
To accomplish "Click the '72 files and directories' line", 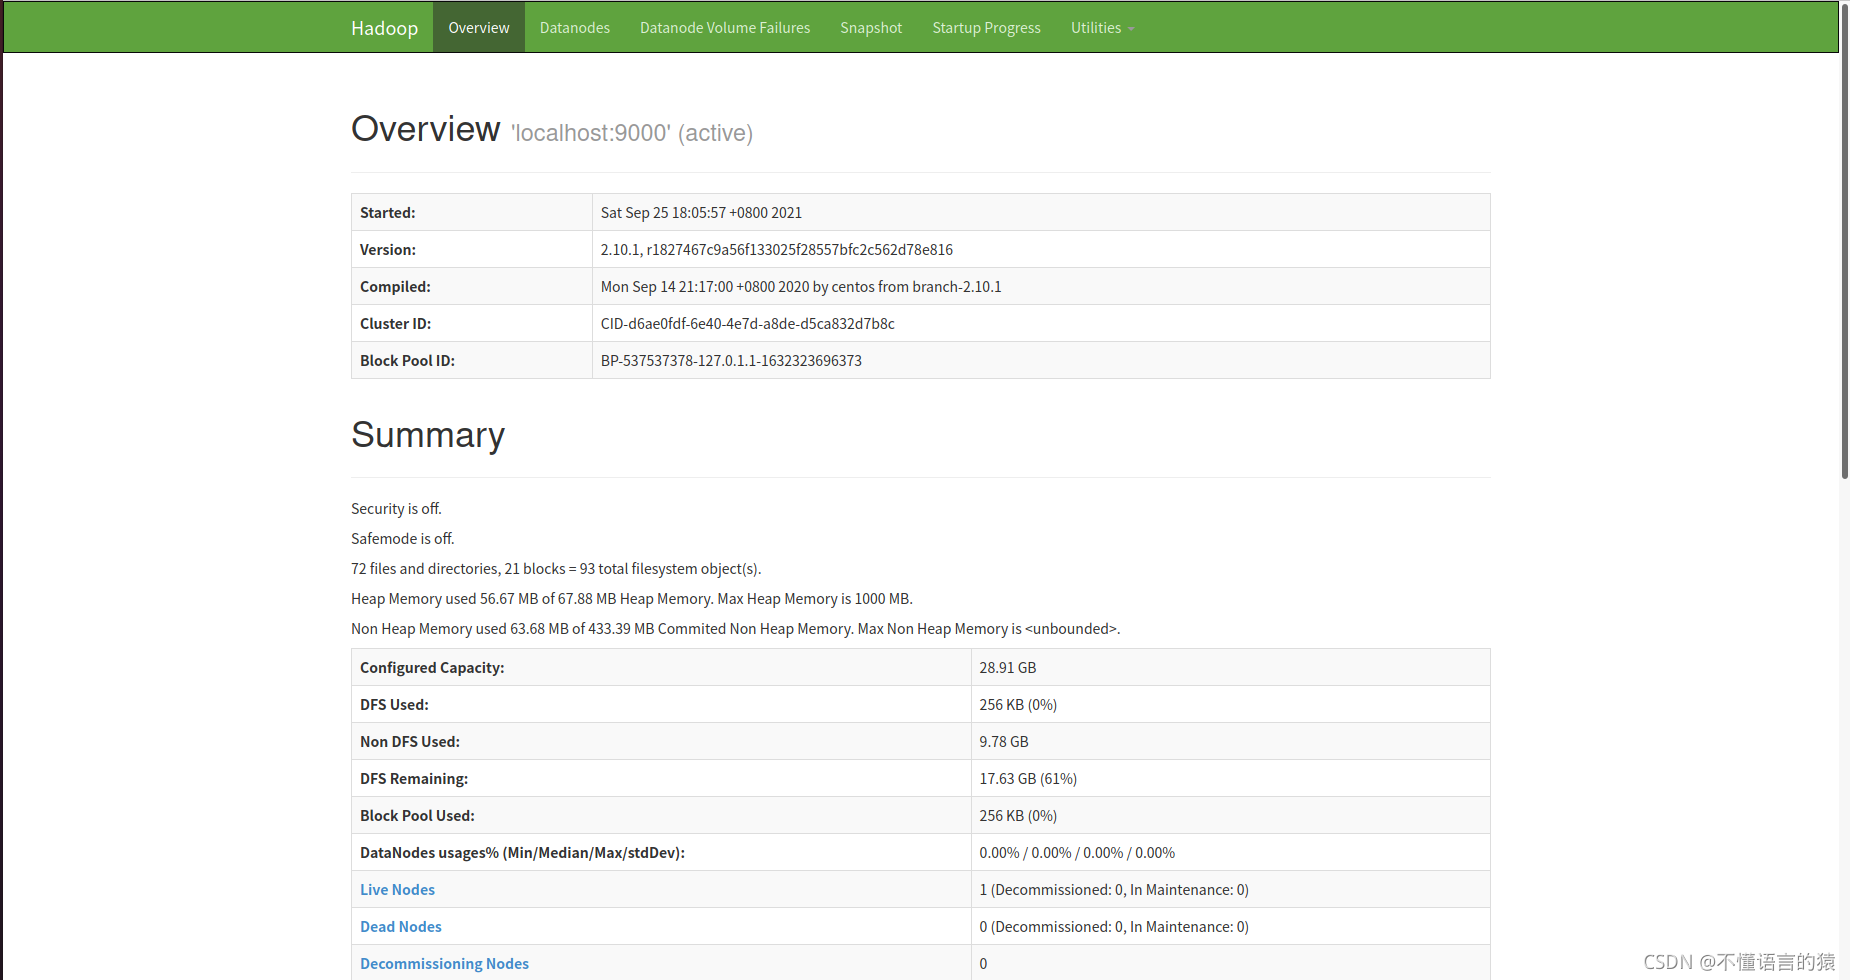I will point(556,569).
